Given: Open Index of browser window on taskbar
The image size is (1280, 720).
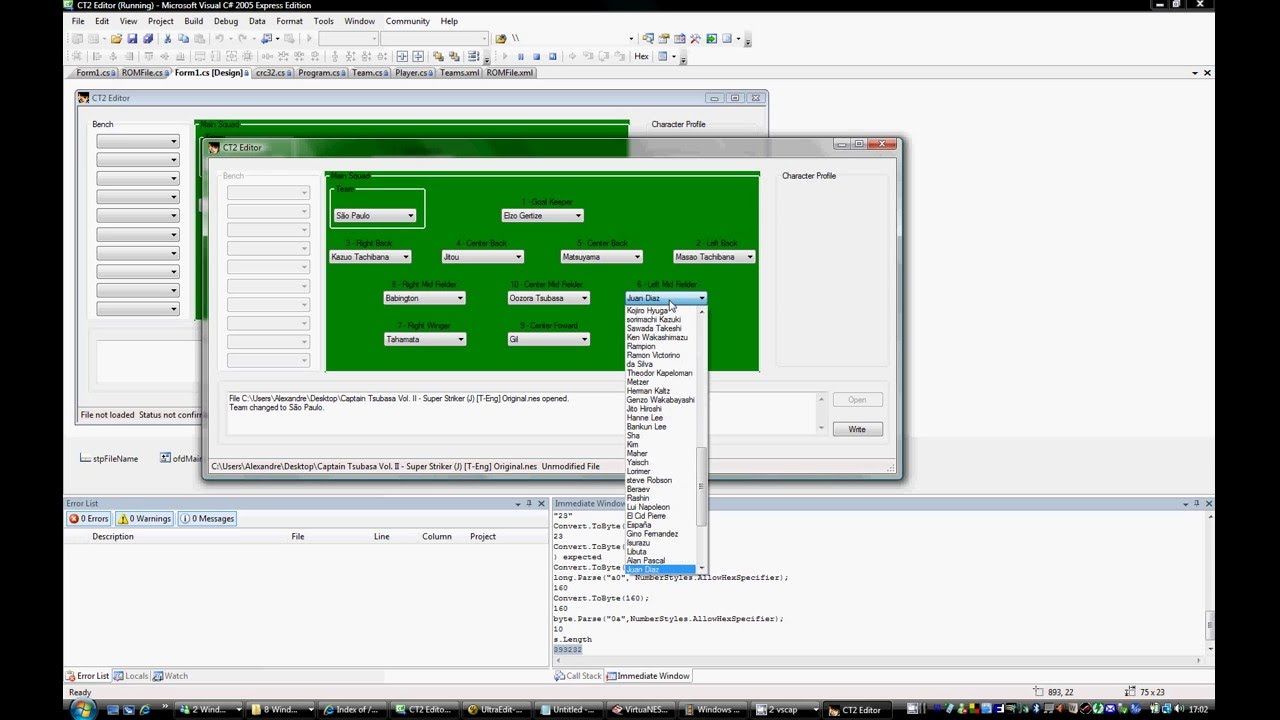Looking at the screenshot, I should [x=350, y=710].
